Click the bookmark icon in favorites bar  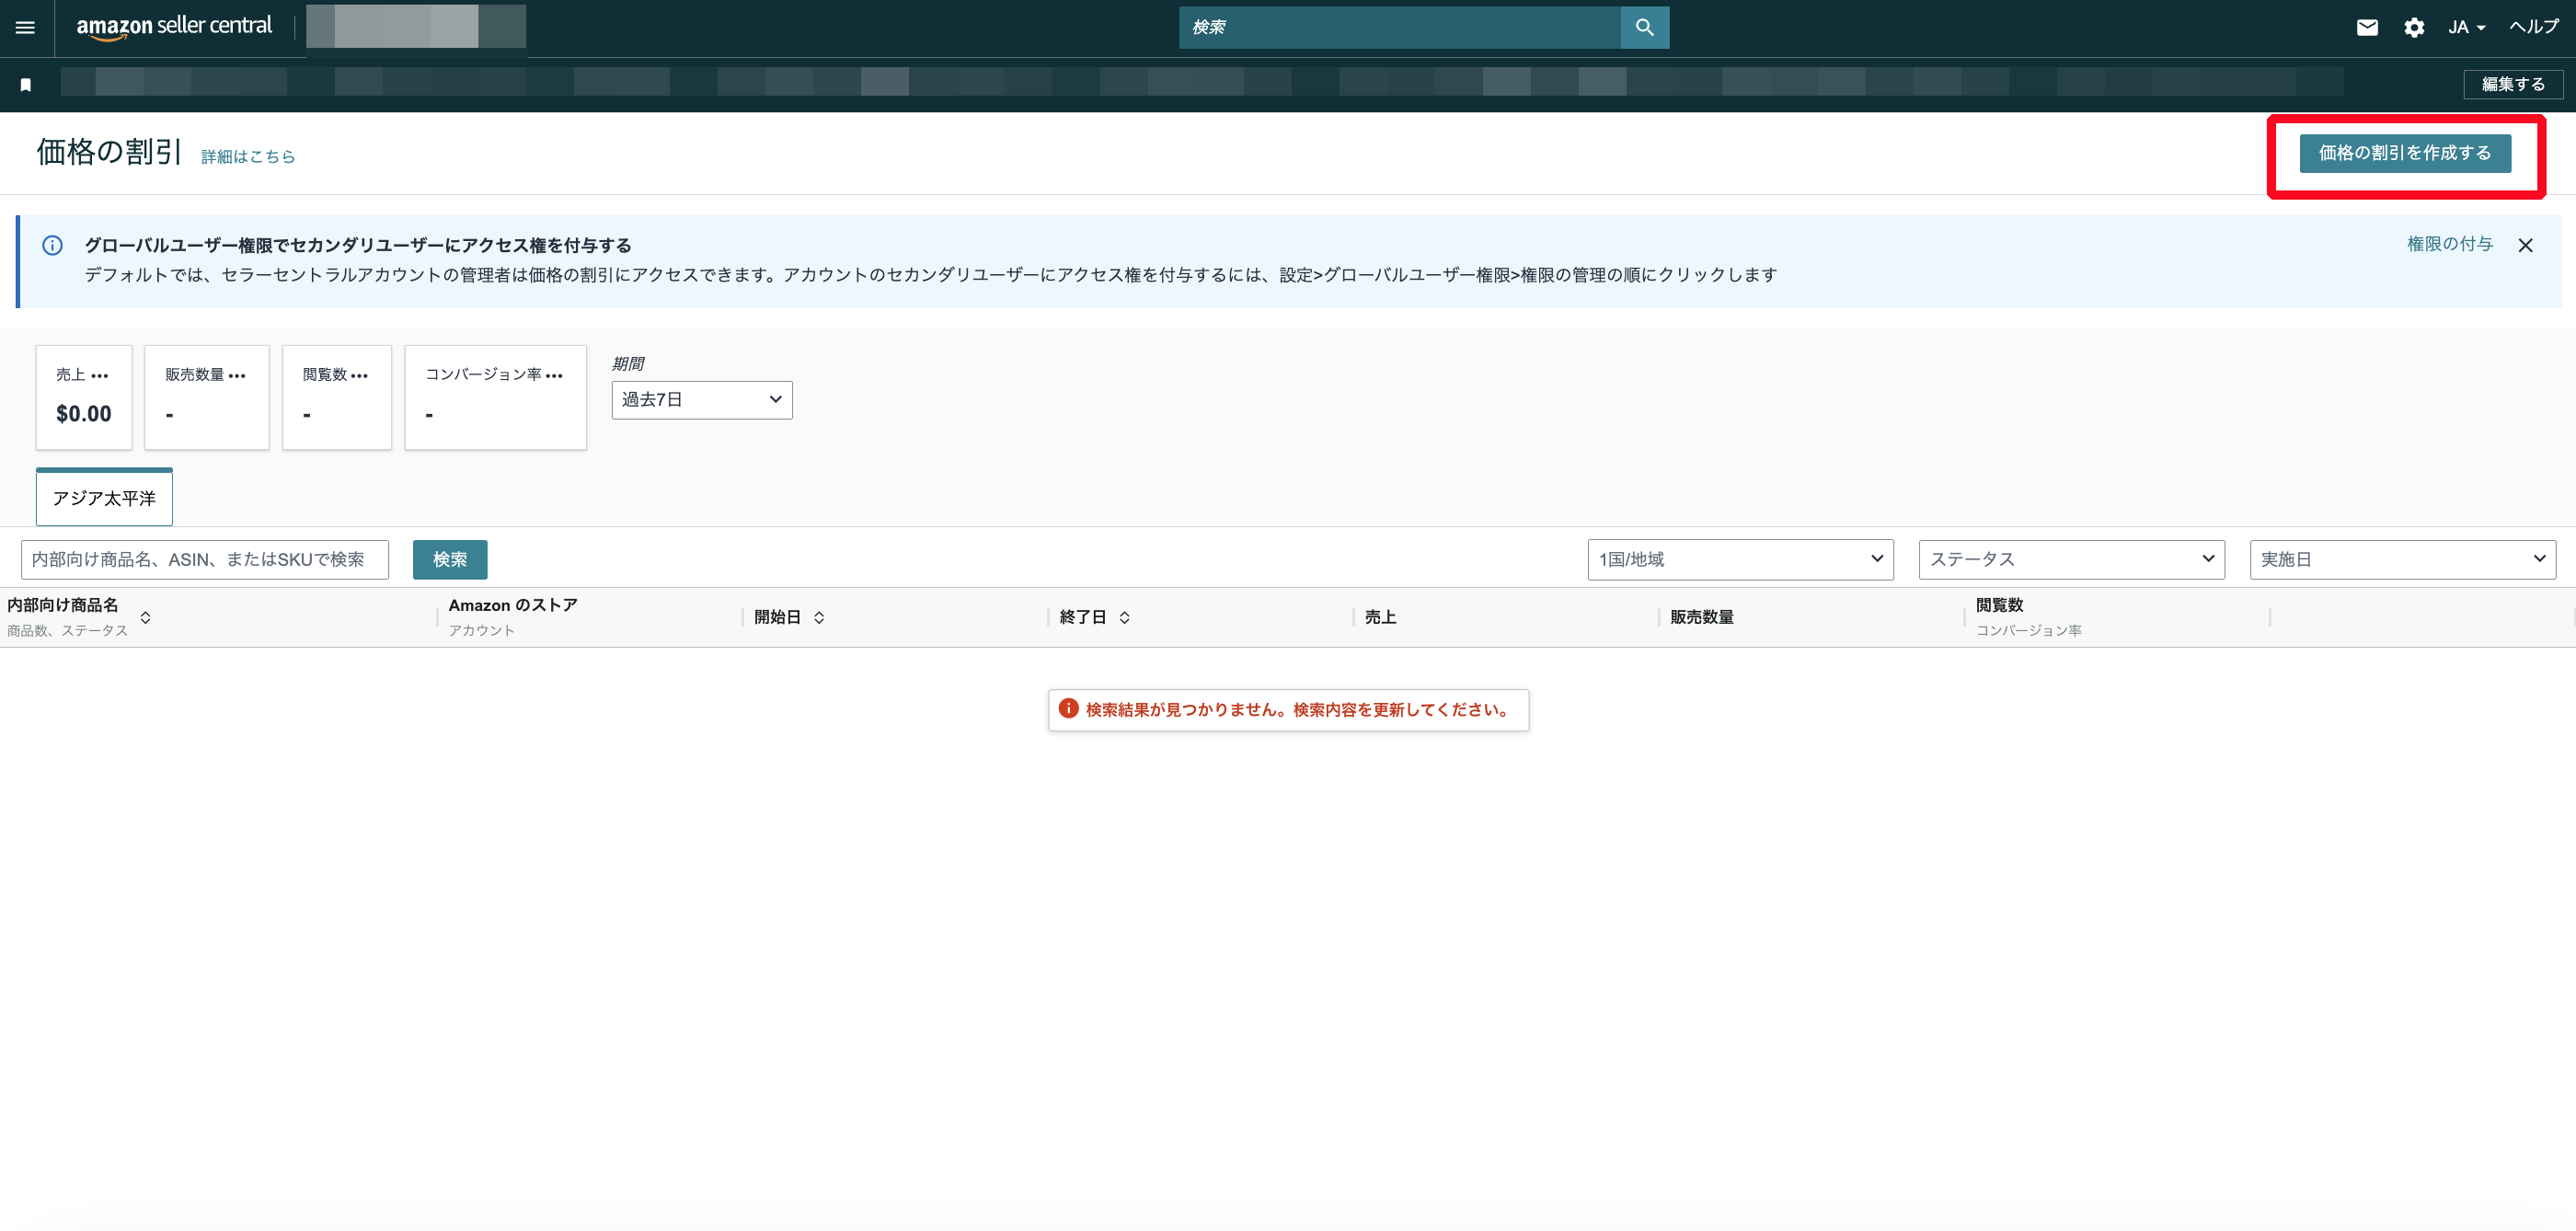(x=26, y=85)
